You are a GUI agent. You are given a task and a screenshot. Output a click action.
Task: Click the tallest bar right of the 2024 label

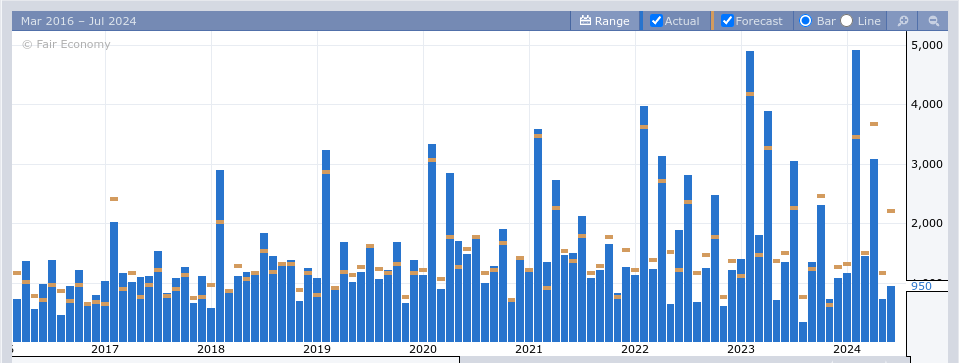[x=856, y=196]
